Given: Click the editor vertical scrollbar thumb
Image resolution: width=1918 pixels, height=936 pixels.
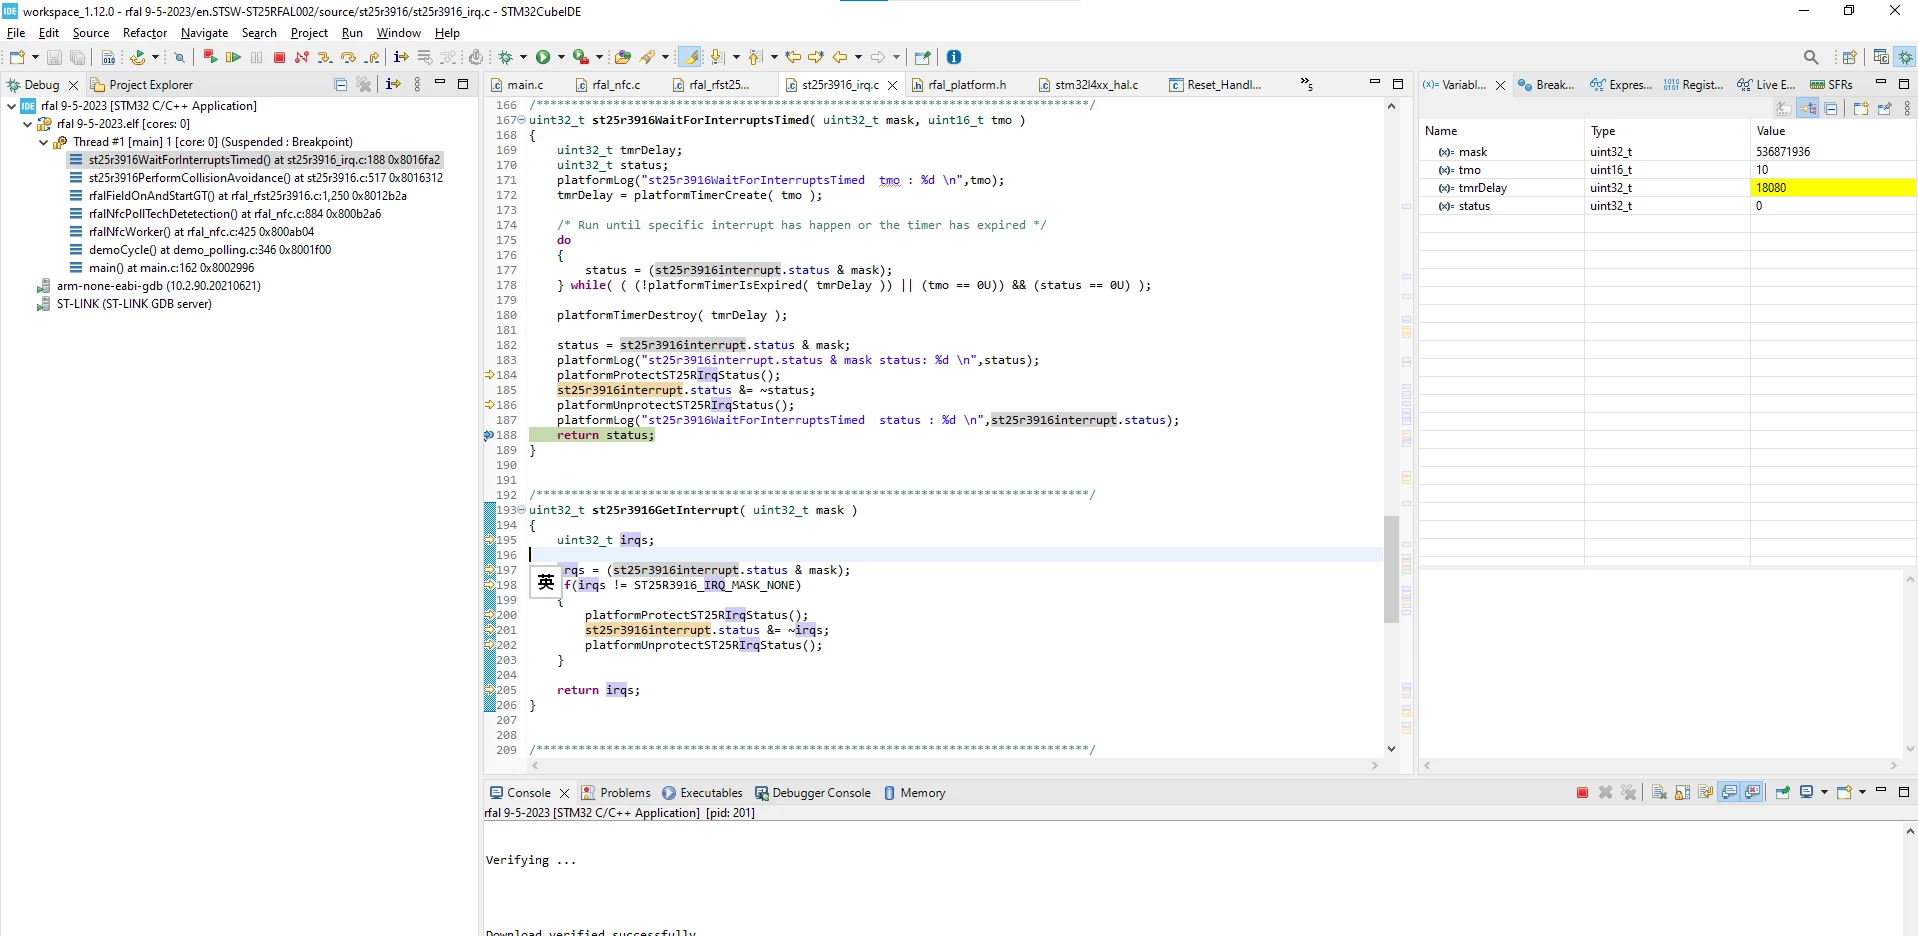Looking at the screenshot, I should (x=1391, y=569).
